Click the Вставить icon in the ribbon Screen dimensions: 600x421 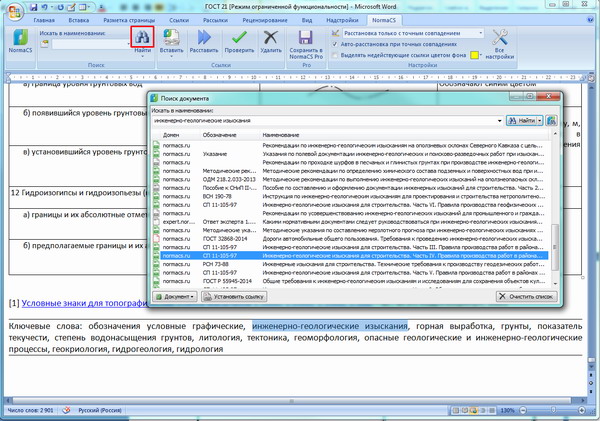(171, 37)
